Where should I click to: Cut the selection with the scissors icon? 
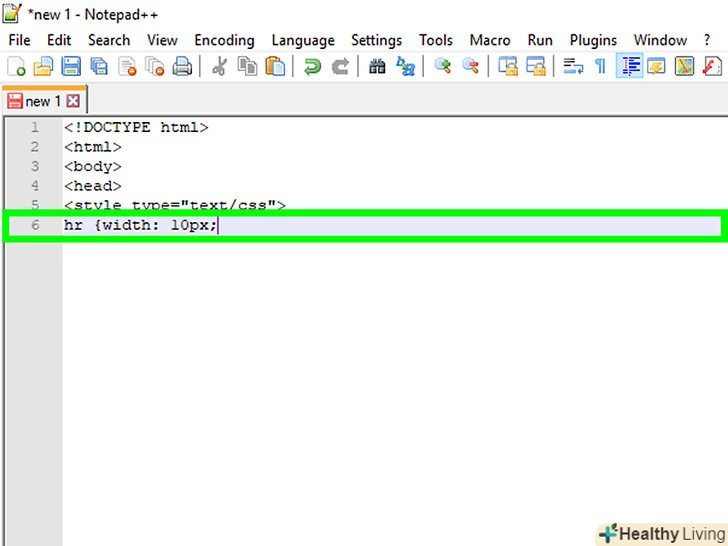219,66
